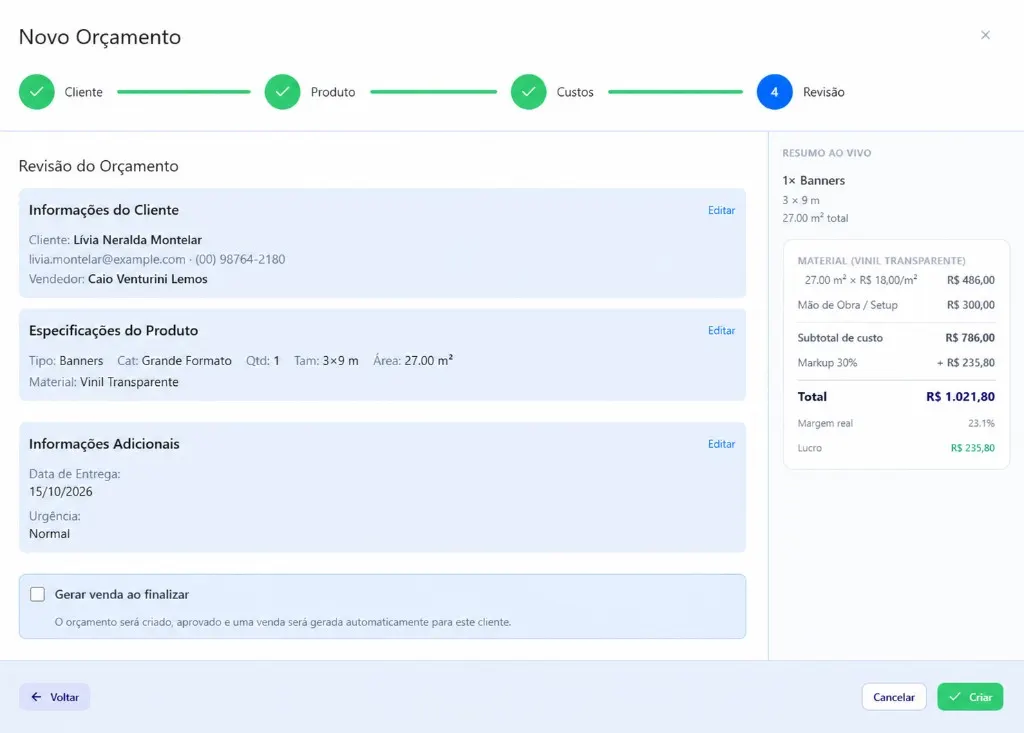Screen dimensions: 1024x733
Task: Select the Produto step label
Action: 333,92
